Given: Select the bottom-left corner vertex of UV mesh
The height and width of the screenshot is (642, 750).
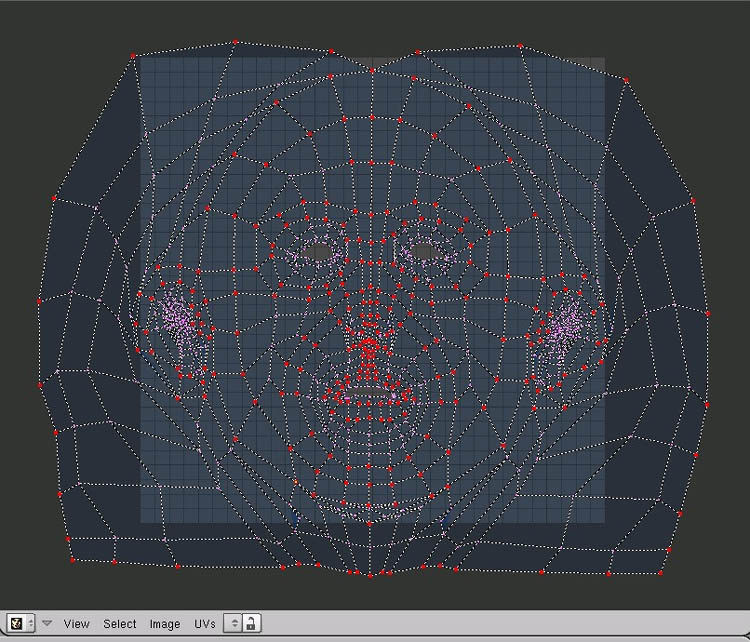Looking at the screenshot, I should coord(72,560).
